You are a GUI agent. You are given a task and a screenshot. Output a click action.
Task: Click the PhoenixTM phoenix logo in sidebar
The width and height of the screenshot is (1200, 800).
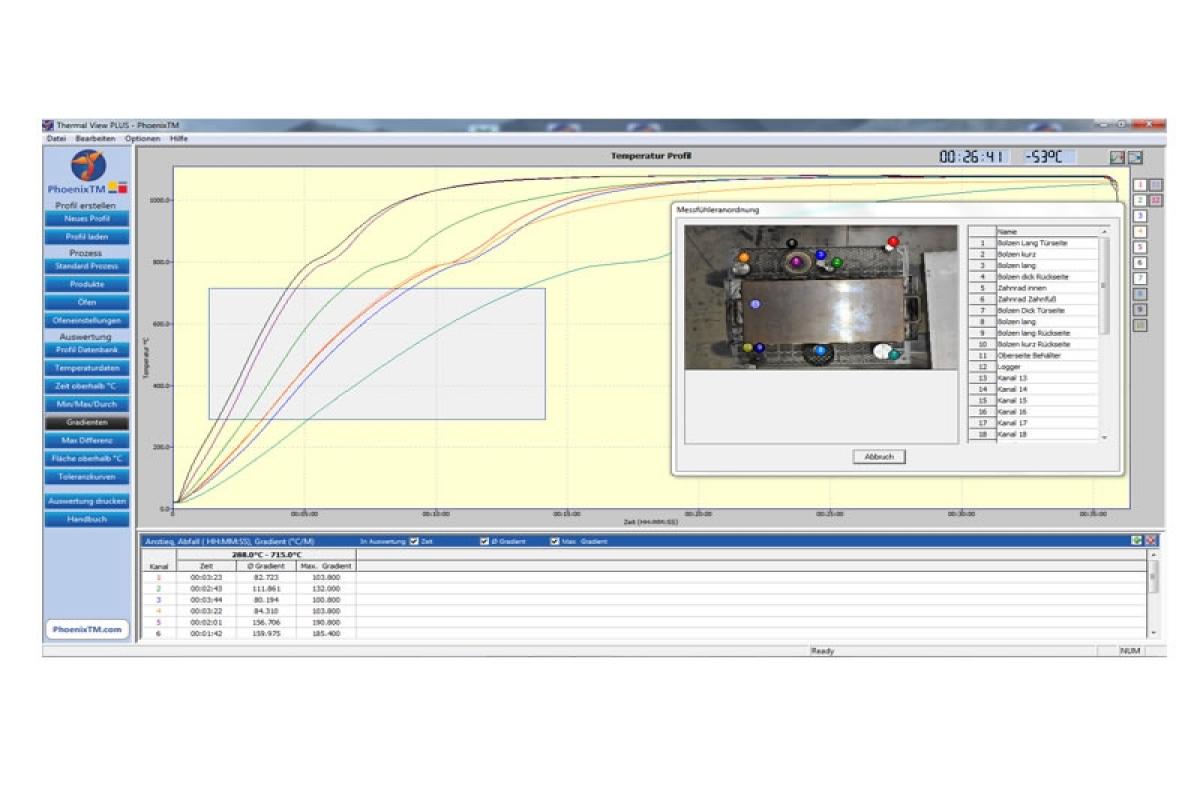click(x=87, y=166)
